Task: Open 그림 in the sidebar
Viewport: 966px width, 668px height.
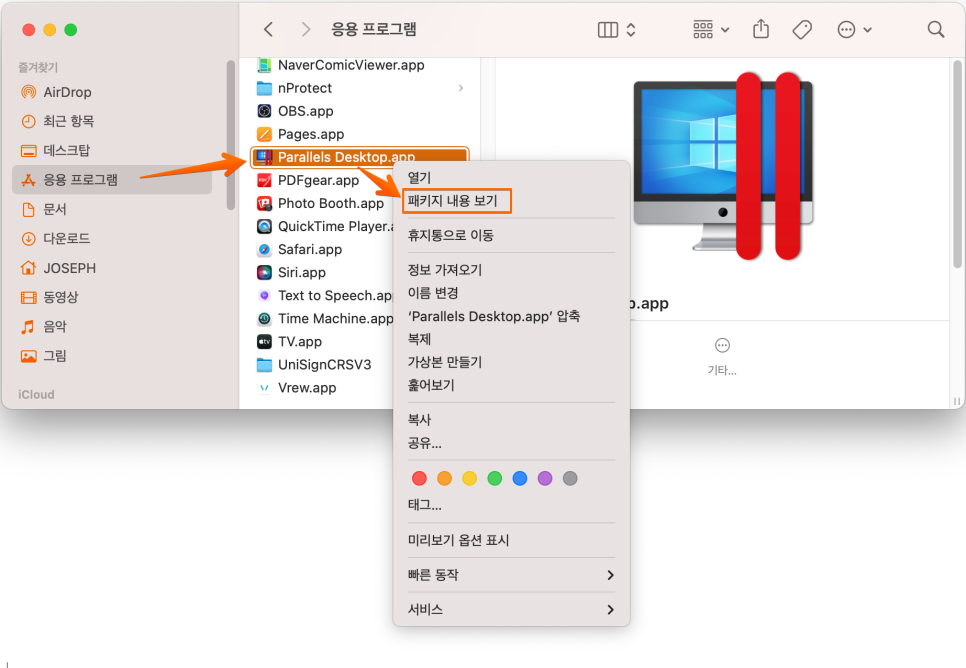Action: [112, 356]
